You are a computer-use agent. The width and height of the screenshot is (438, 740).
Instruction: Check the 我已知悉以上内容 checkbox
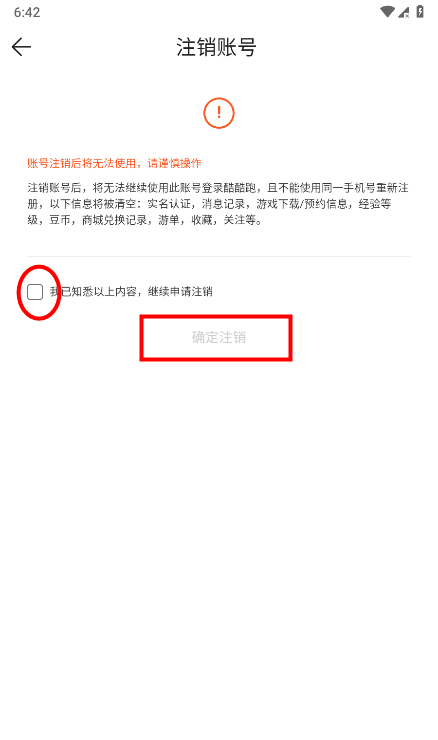(x=35, y=292)
